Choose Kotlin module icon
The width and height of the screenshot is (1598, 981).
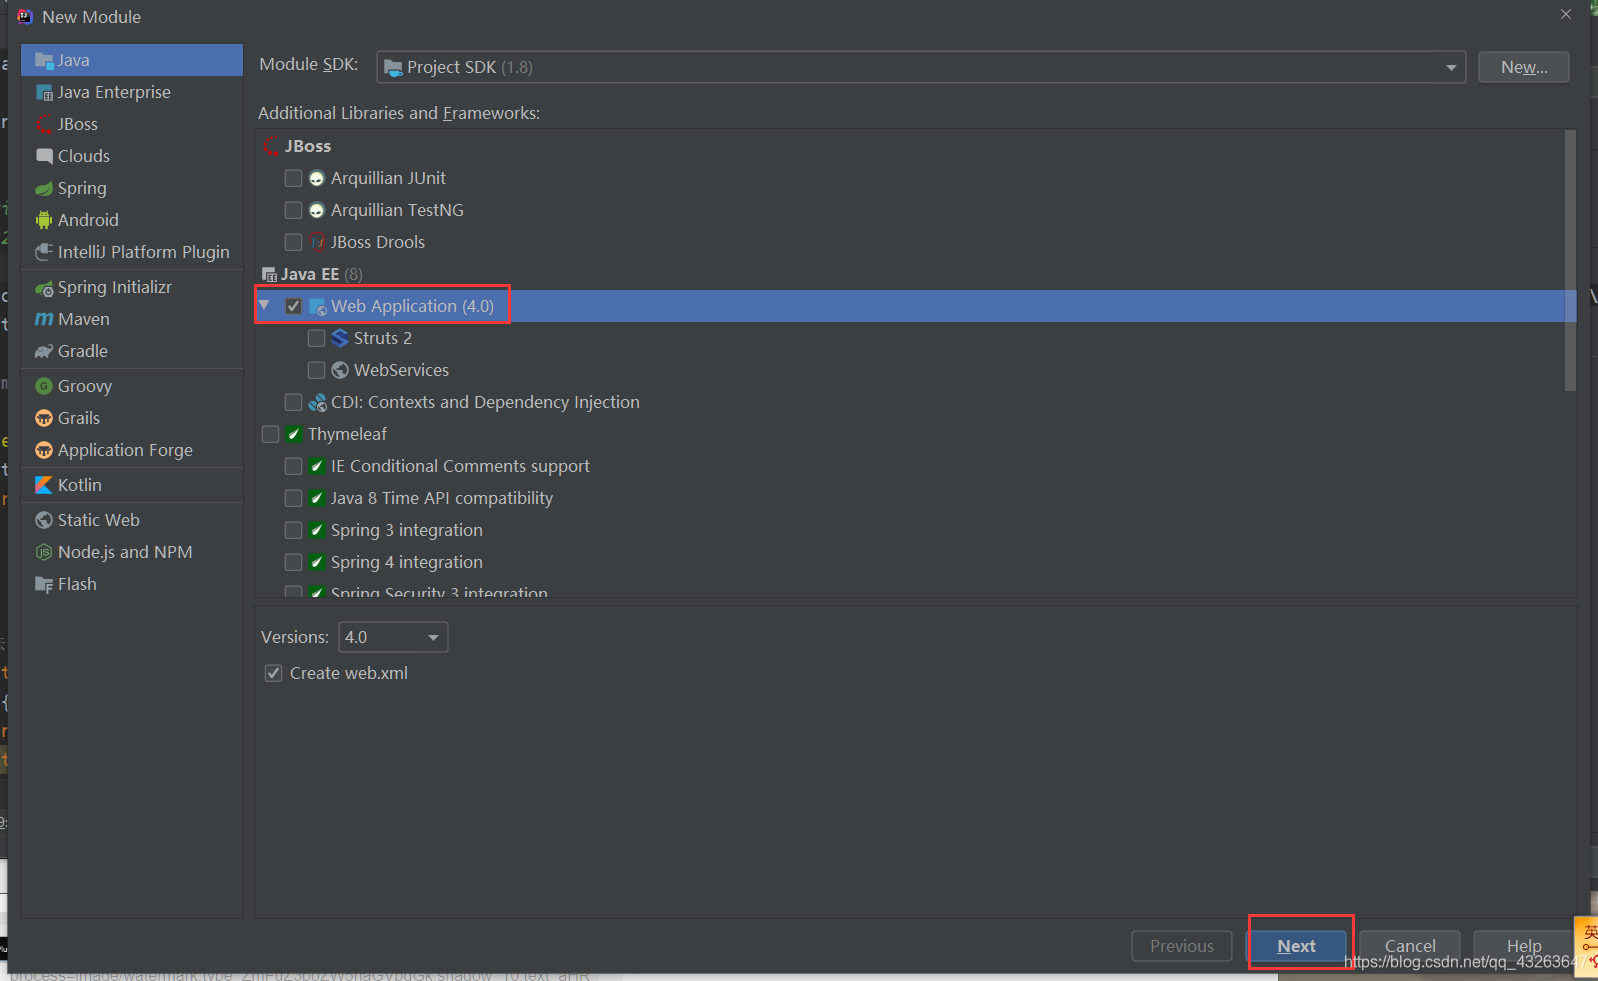[x=44, y=485]
